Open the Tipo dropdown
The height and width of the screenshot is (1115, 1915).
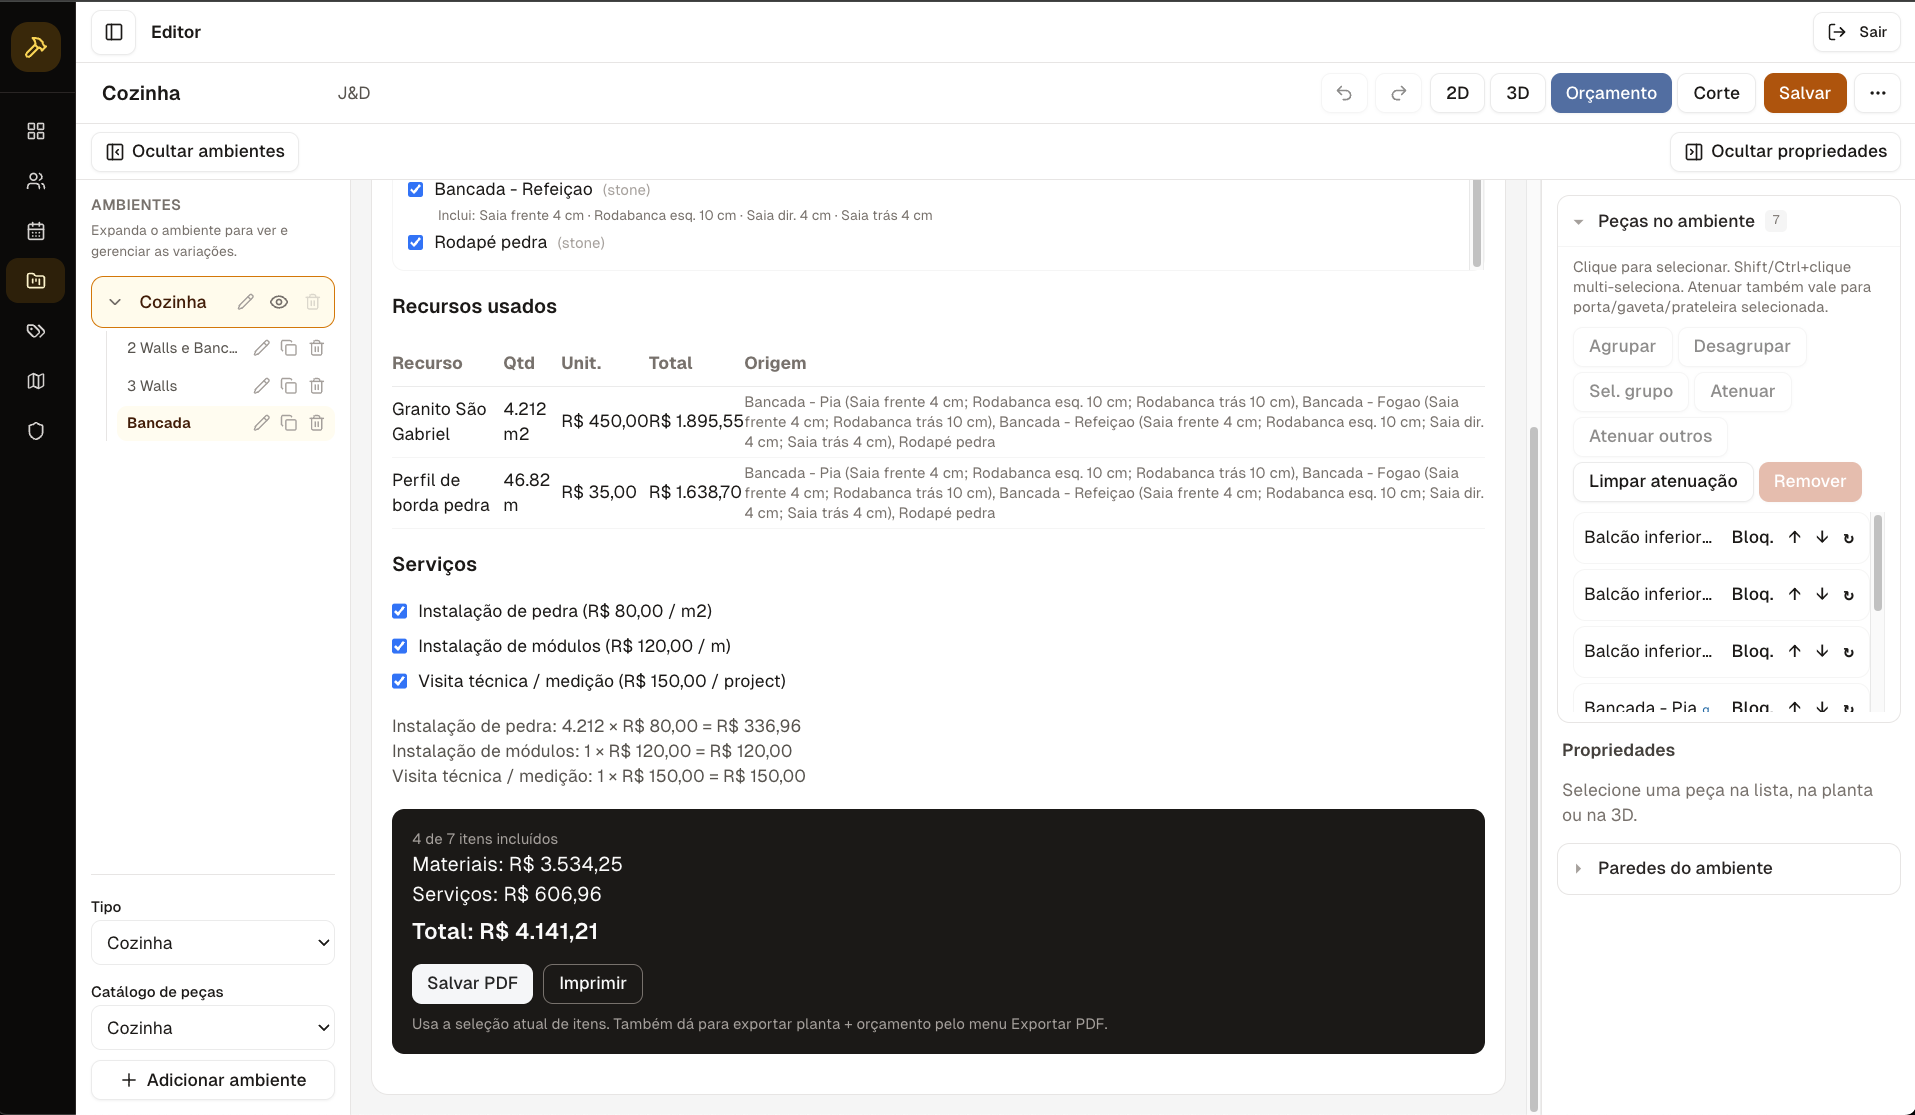[213, 943]
